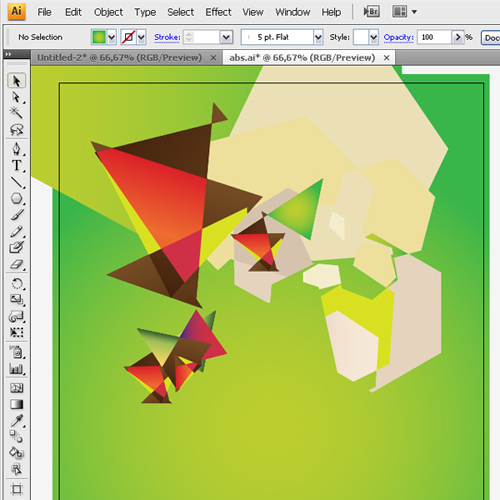Choose the Blob Brush tool

[x=16, y=248]
